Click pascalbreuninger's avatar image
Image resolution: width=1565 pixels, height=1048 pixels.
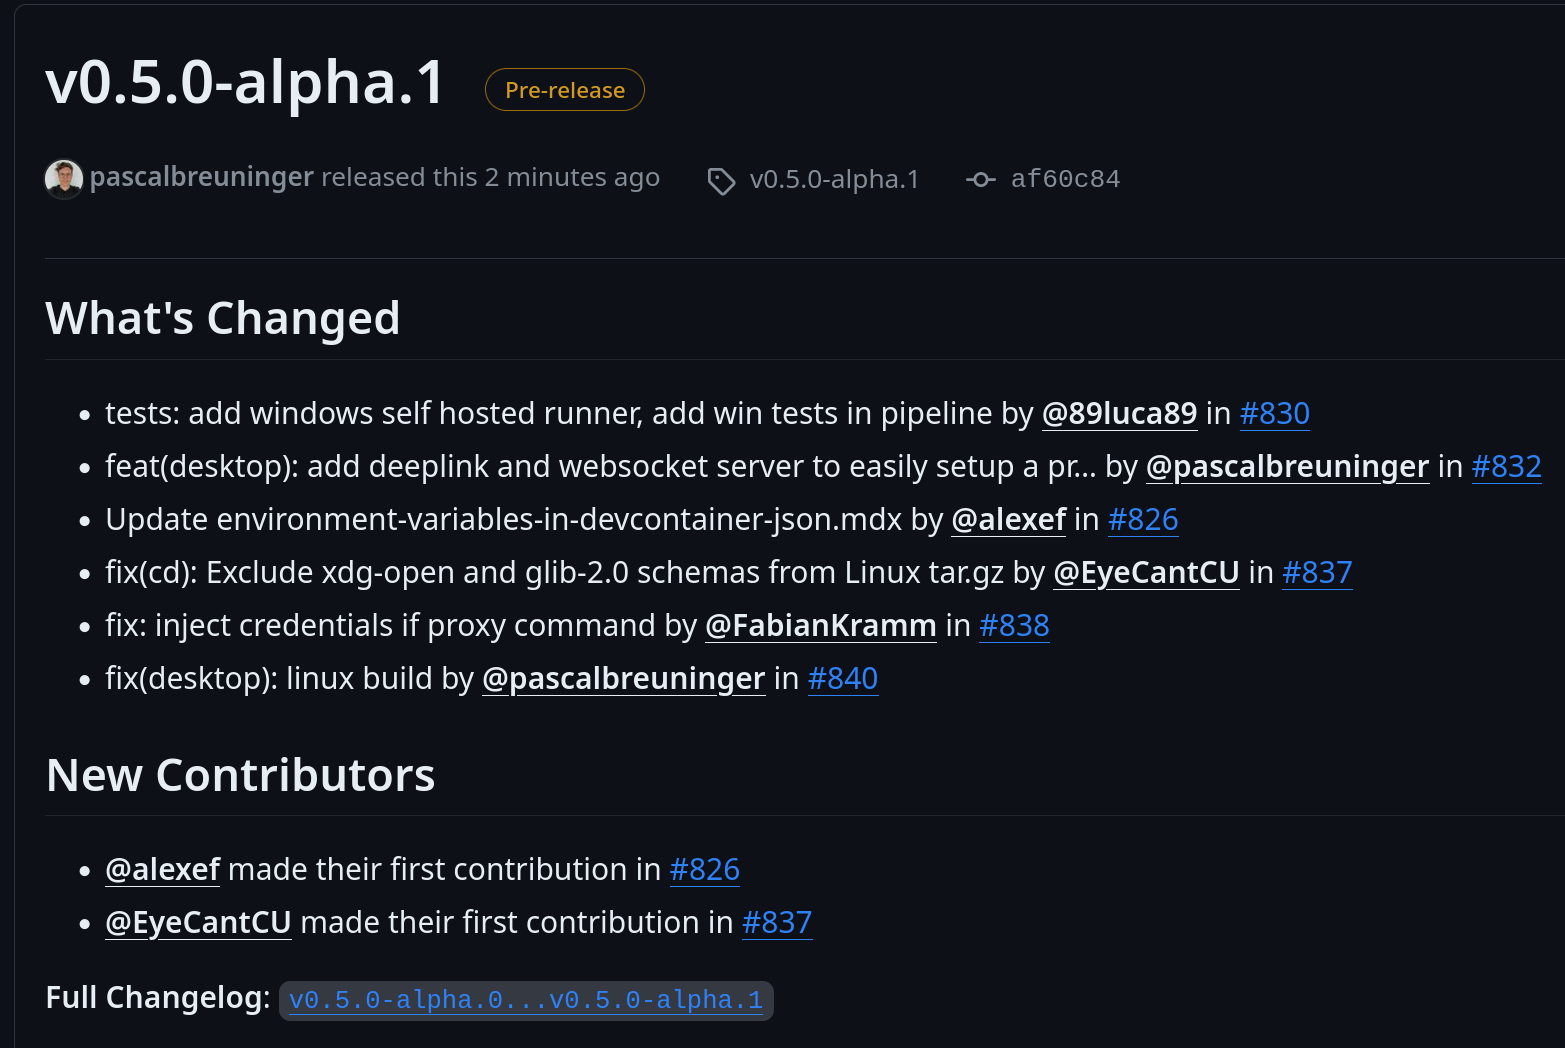[x=64, y=179]
